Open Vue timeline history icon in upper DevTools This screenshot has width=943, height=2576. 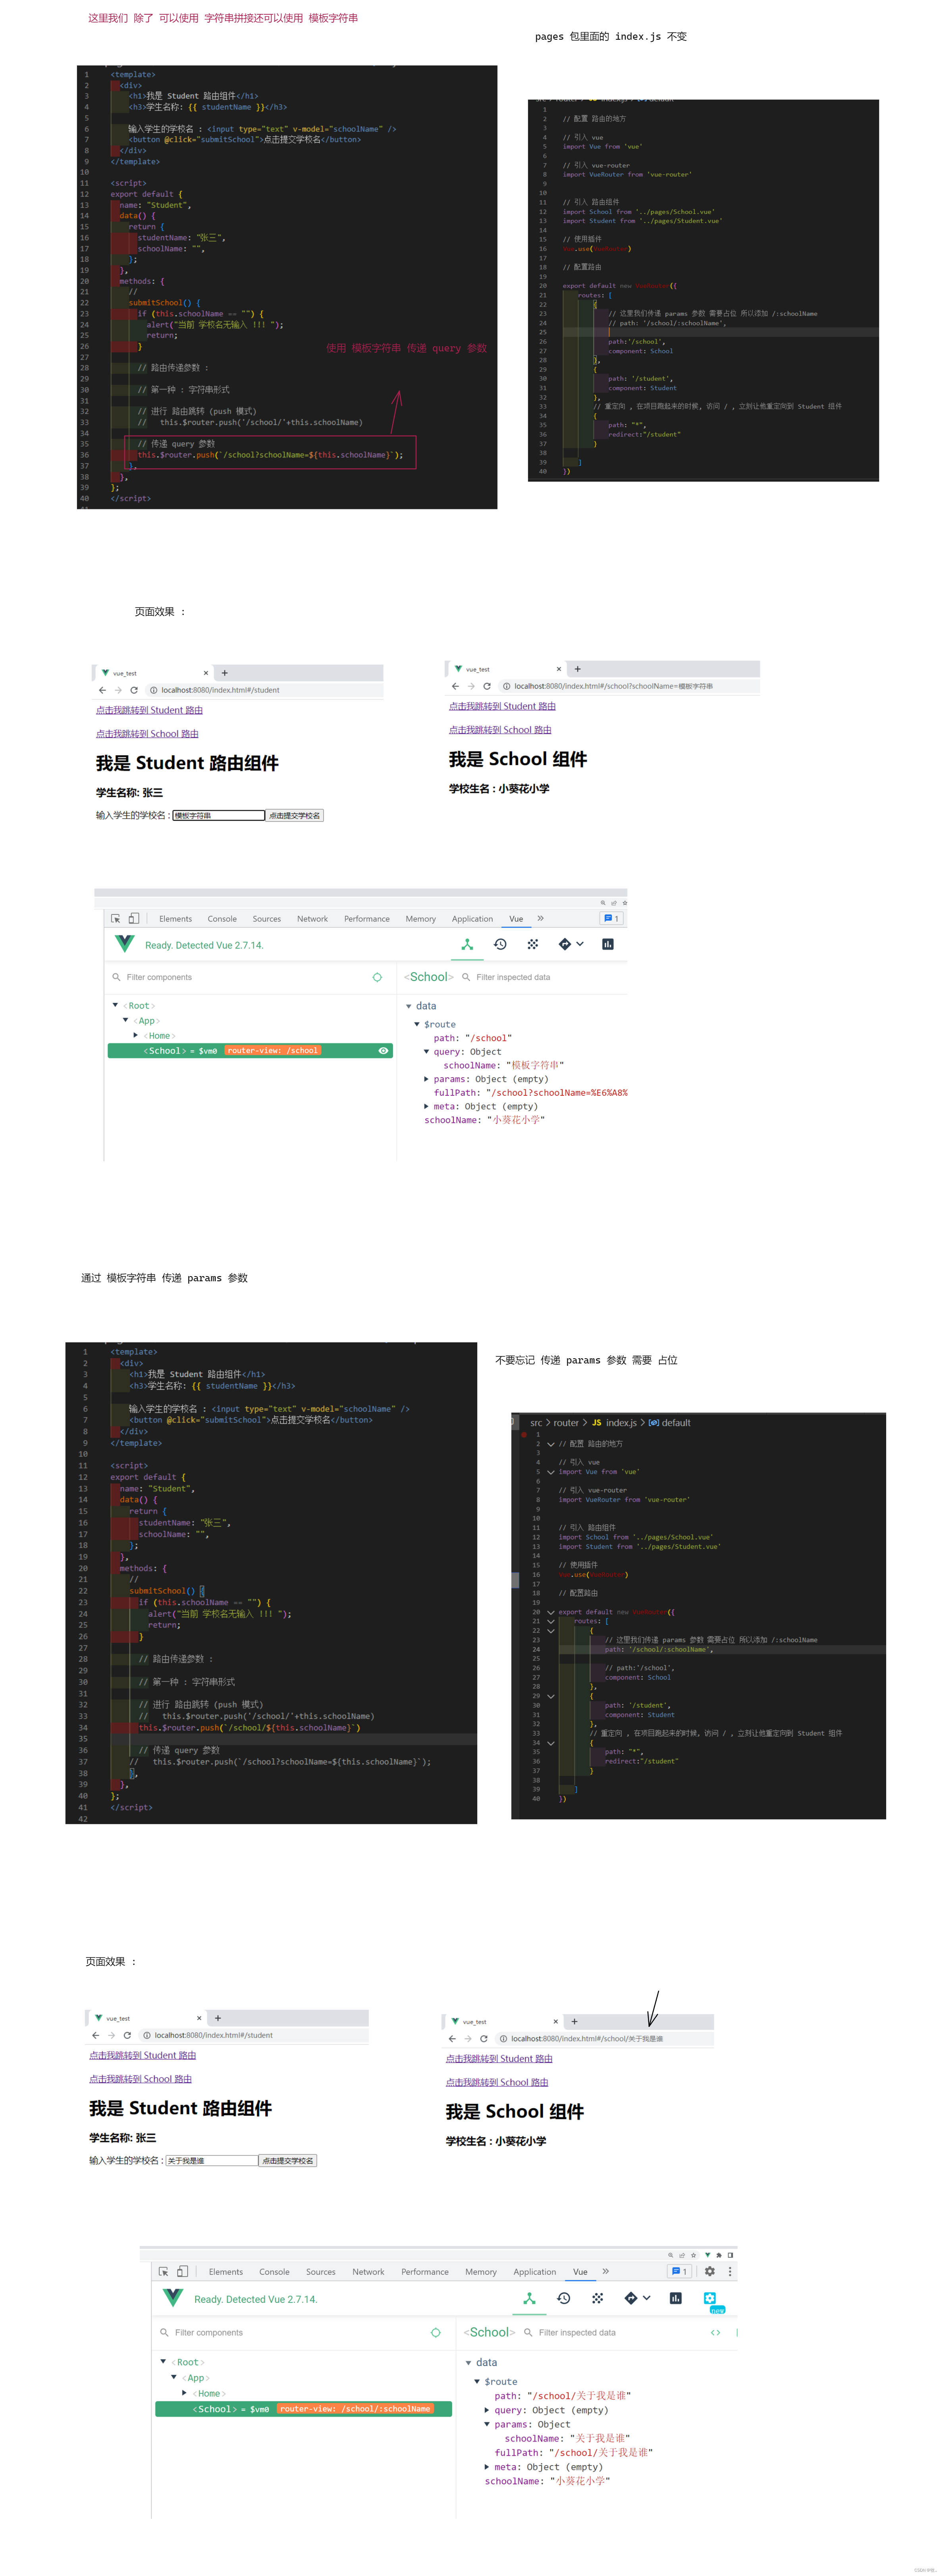[x=500, y=944]
